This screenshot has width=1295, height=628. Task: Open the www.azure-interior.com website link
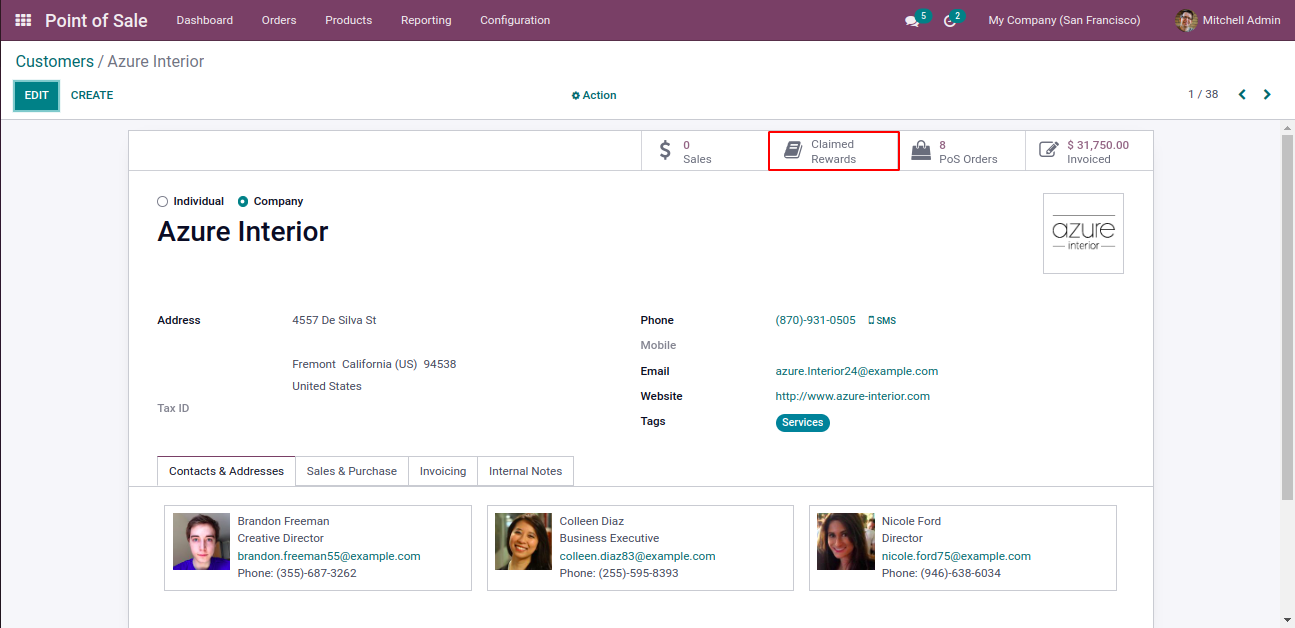853,397
